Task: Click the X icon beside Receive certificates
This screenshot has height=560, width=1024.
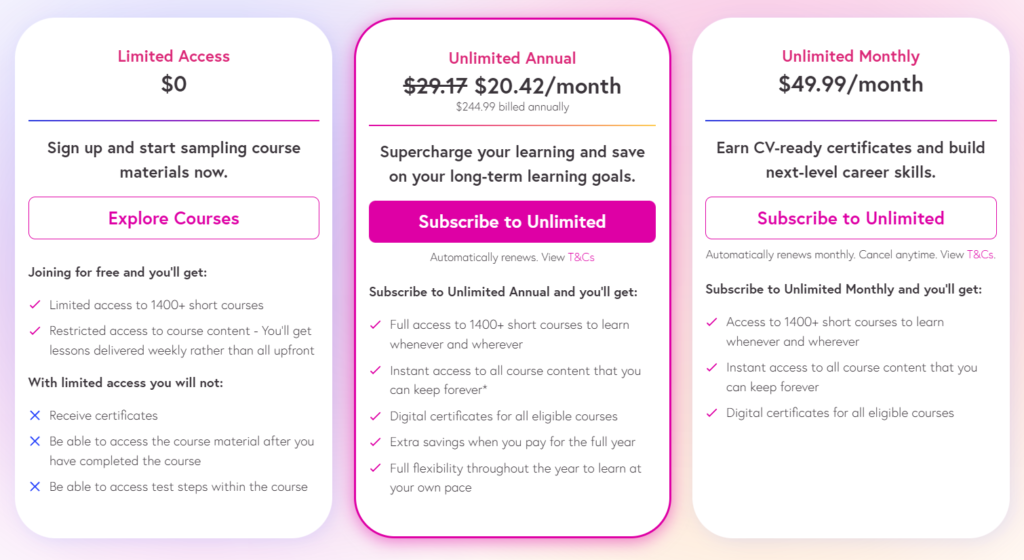Action: pyautogui.click(x=35, y=415)
